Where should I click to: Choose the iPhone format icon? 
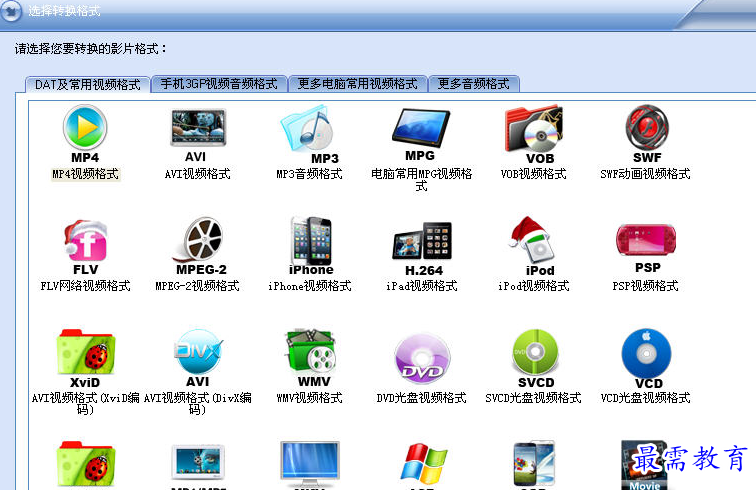pyautogui.click(x=311, y=240)
